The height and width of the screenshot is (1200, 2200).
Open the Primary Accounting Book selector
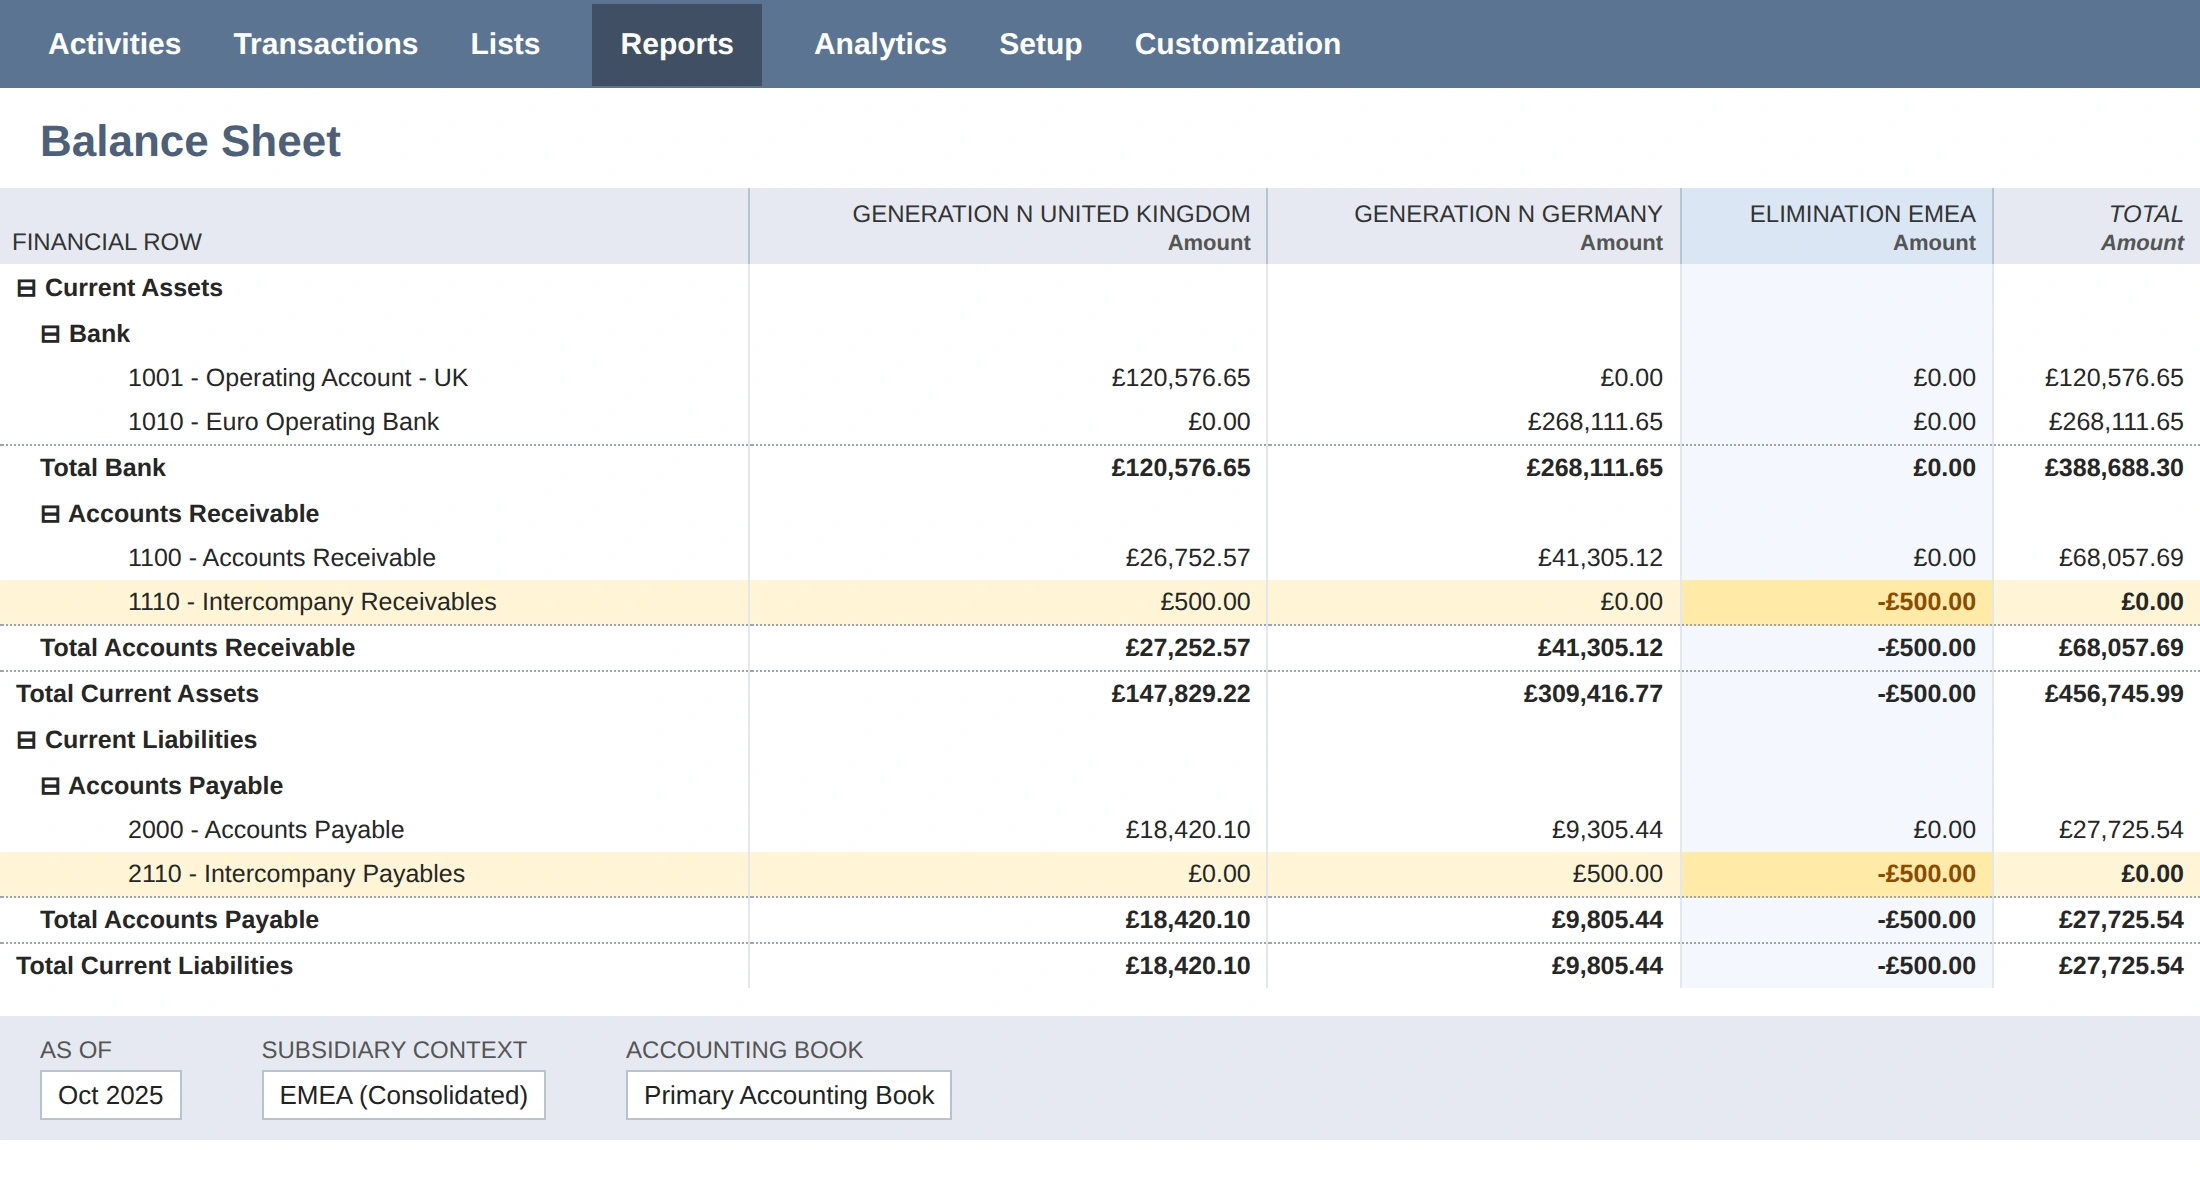pyautogui.click(x=789, y=1095)
